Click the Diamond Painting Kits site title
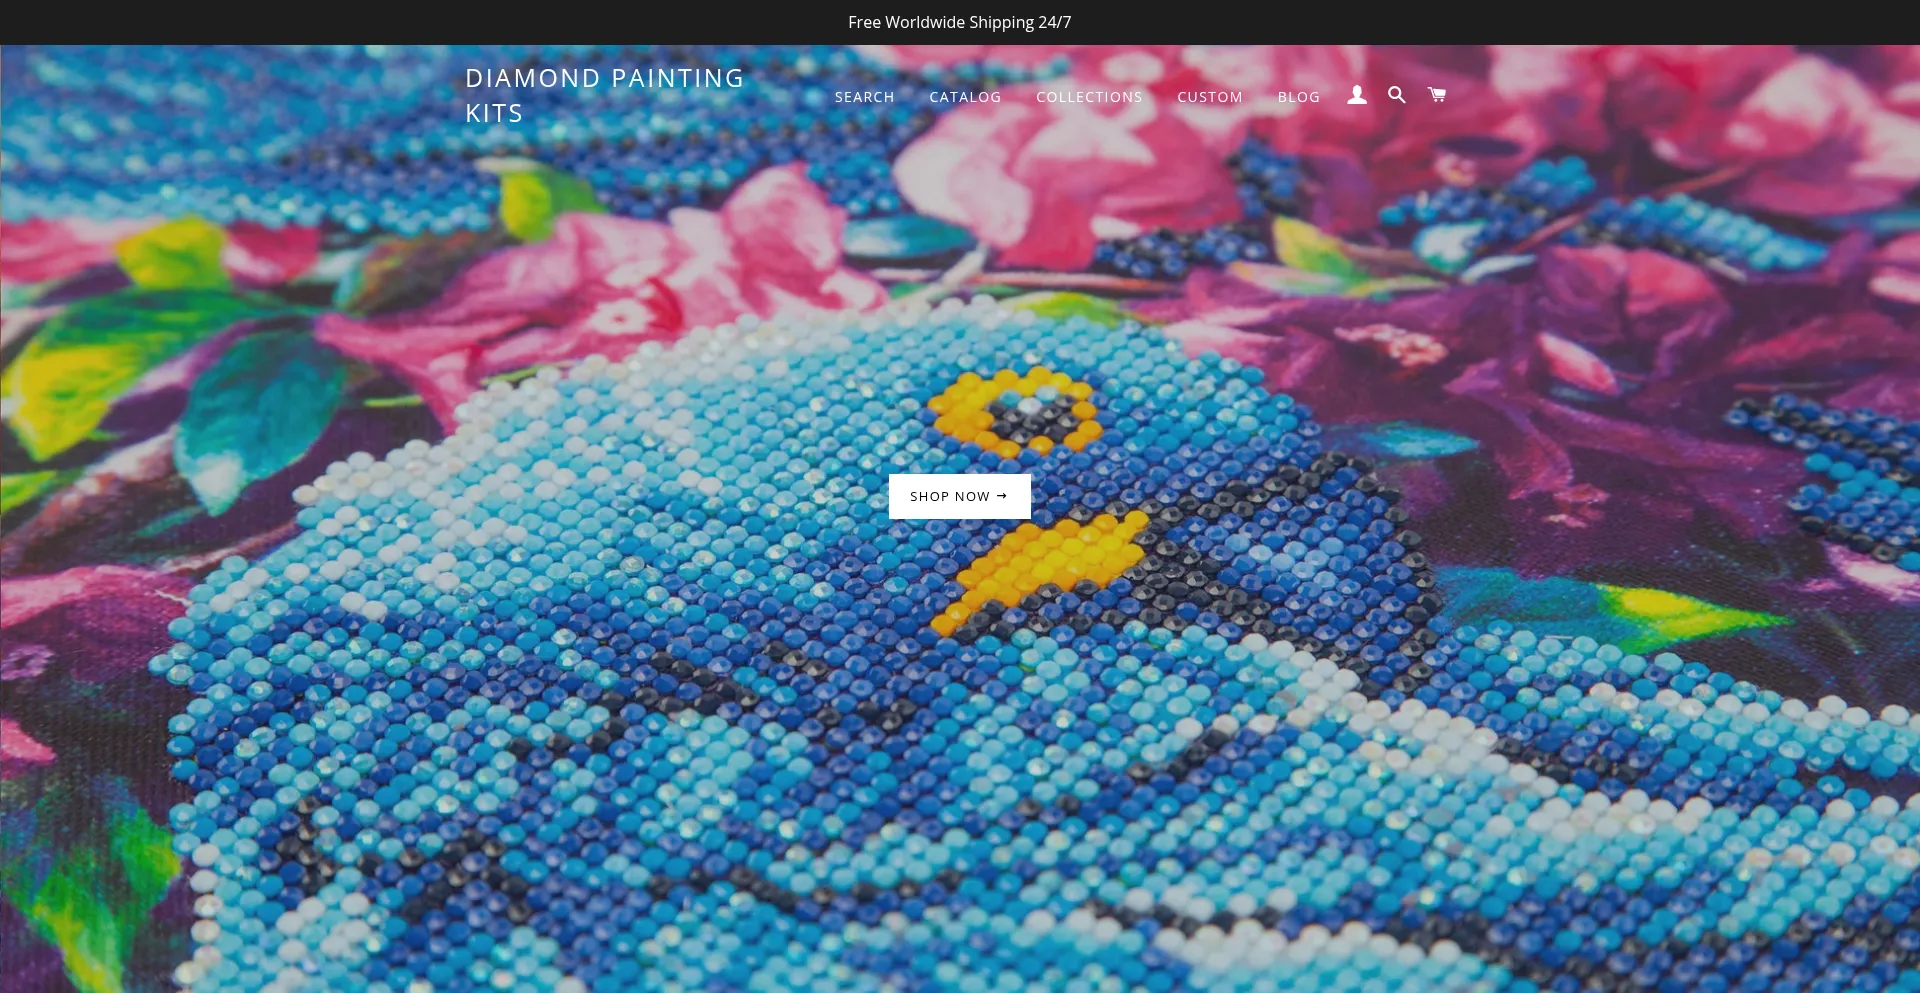This screenshot has height=993, width=1920. (605, 95)
